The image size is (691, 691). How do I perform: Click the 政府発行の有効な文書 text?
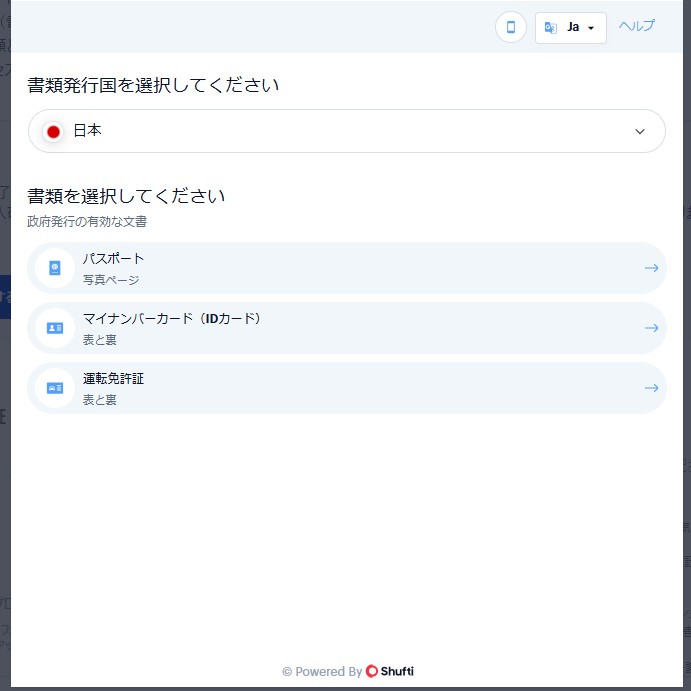87,221
